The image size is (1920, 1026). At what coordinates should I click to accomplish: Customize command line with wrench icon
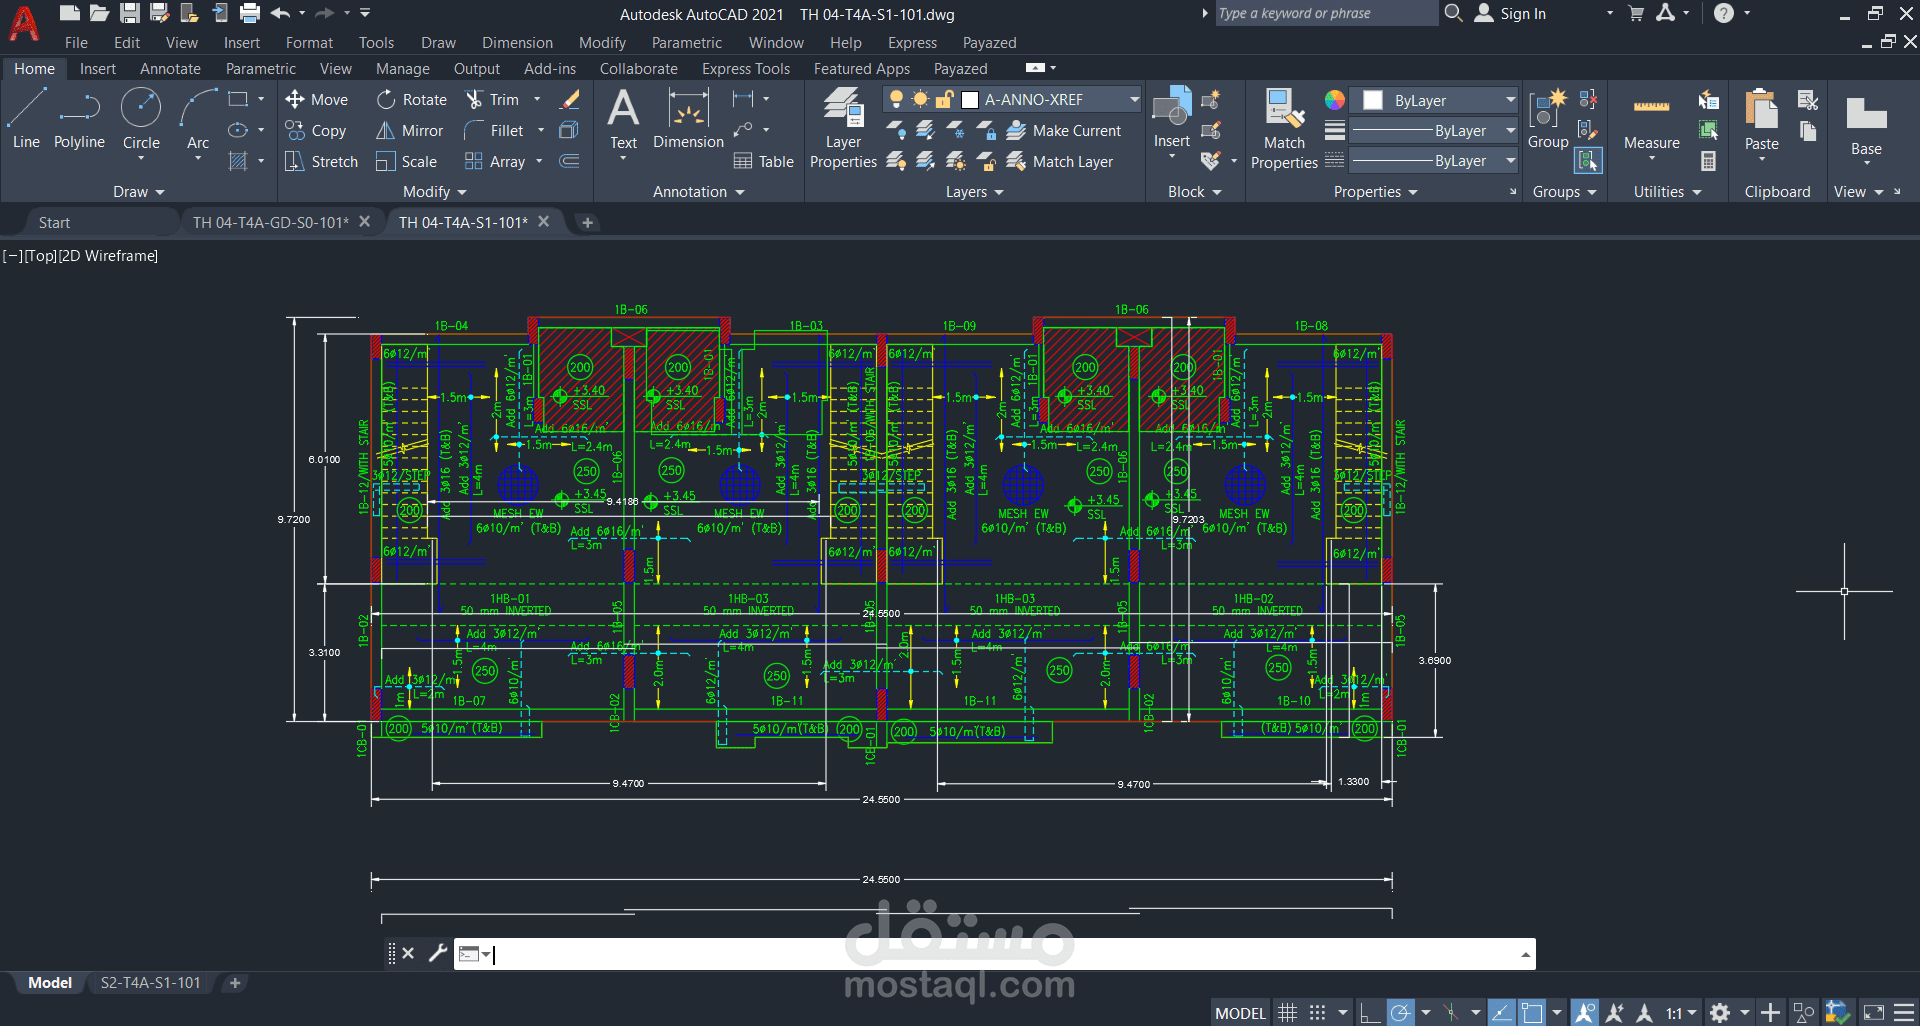(437, 953)
